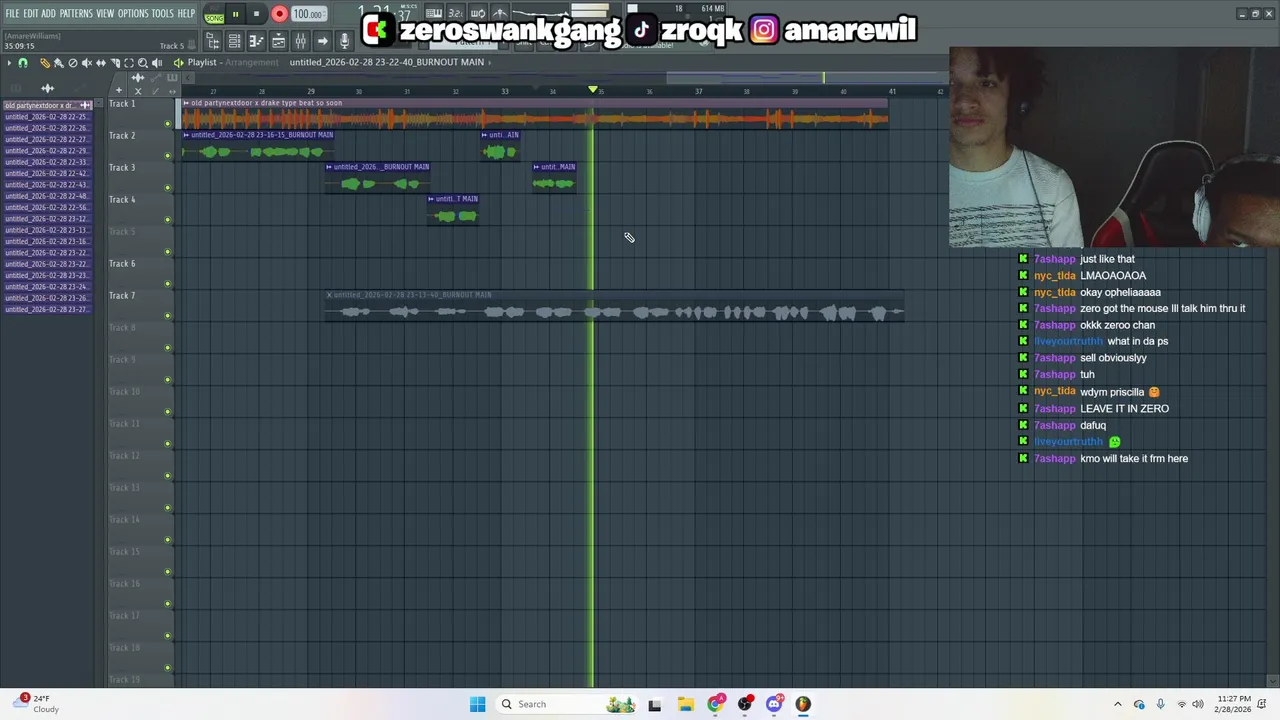The height and width of the screenshot is (720, 1280).
Task: Open clip menu of Track 4 clip
Action: click(432, 199)
